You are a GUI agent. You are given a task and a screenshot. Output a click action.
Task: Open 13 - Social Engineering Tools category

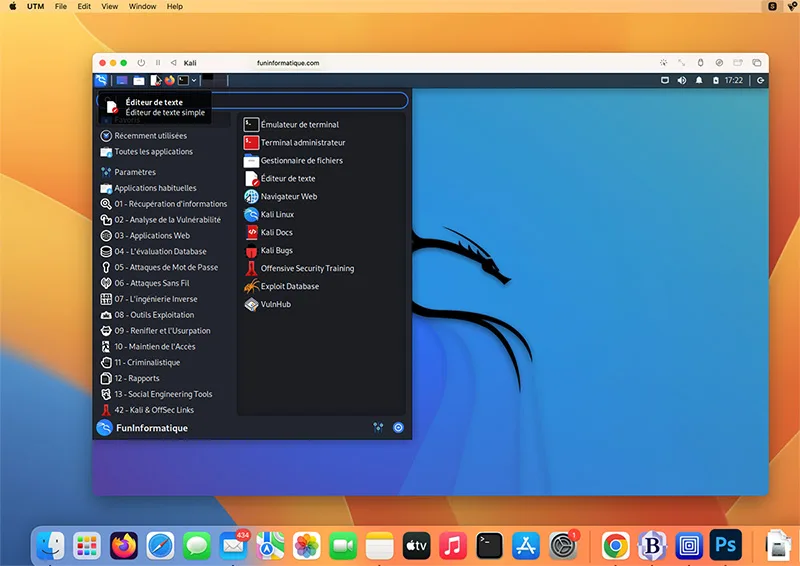click(x=163, y=393)
